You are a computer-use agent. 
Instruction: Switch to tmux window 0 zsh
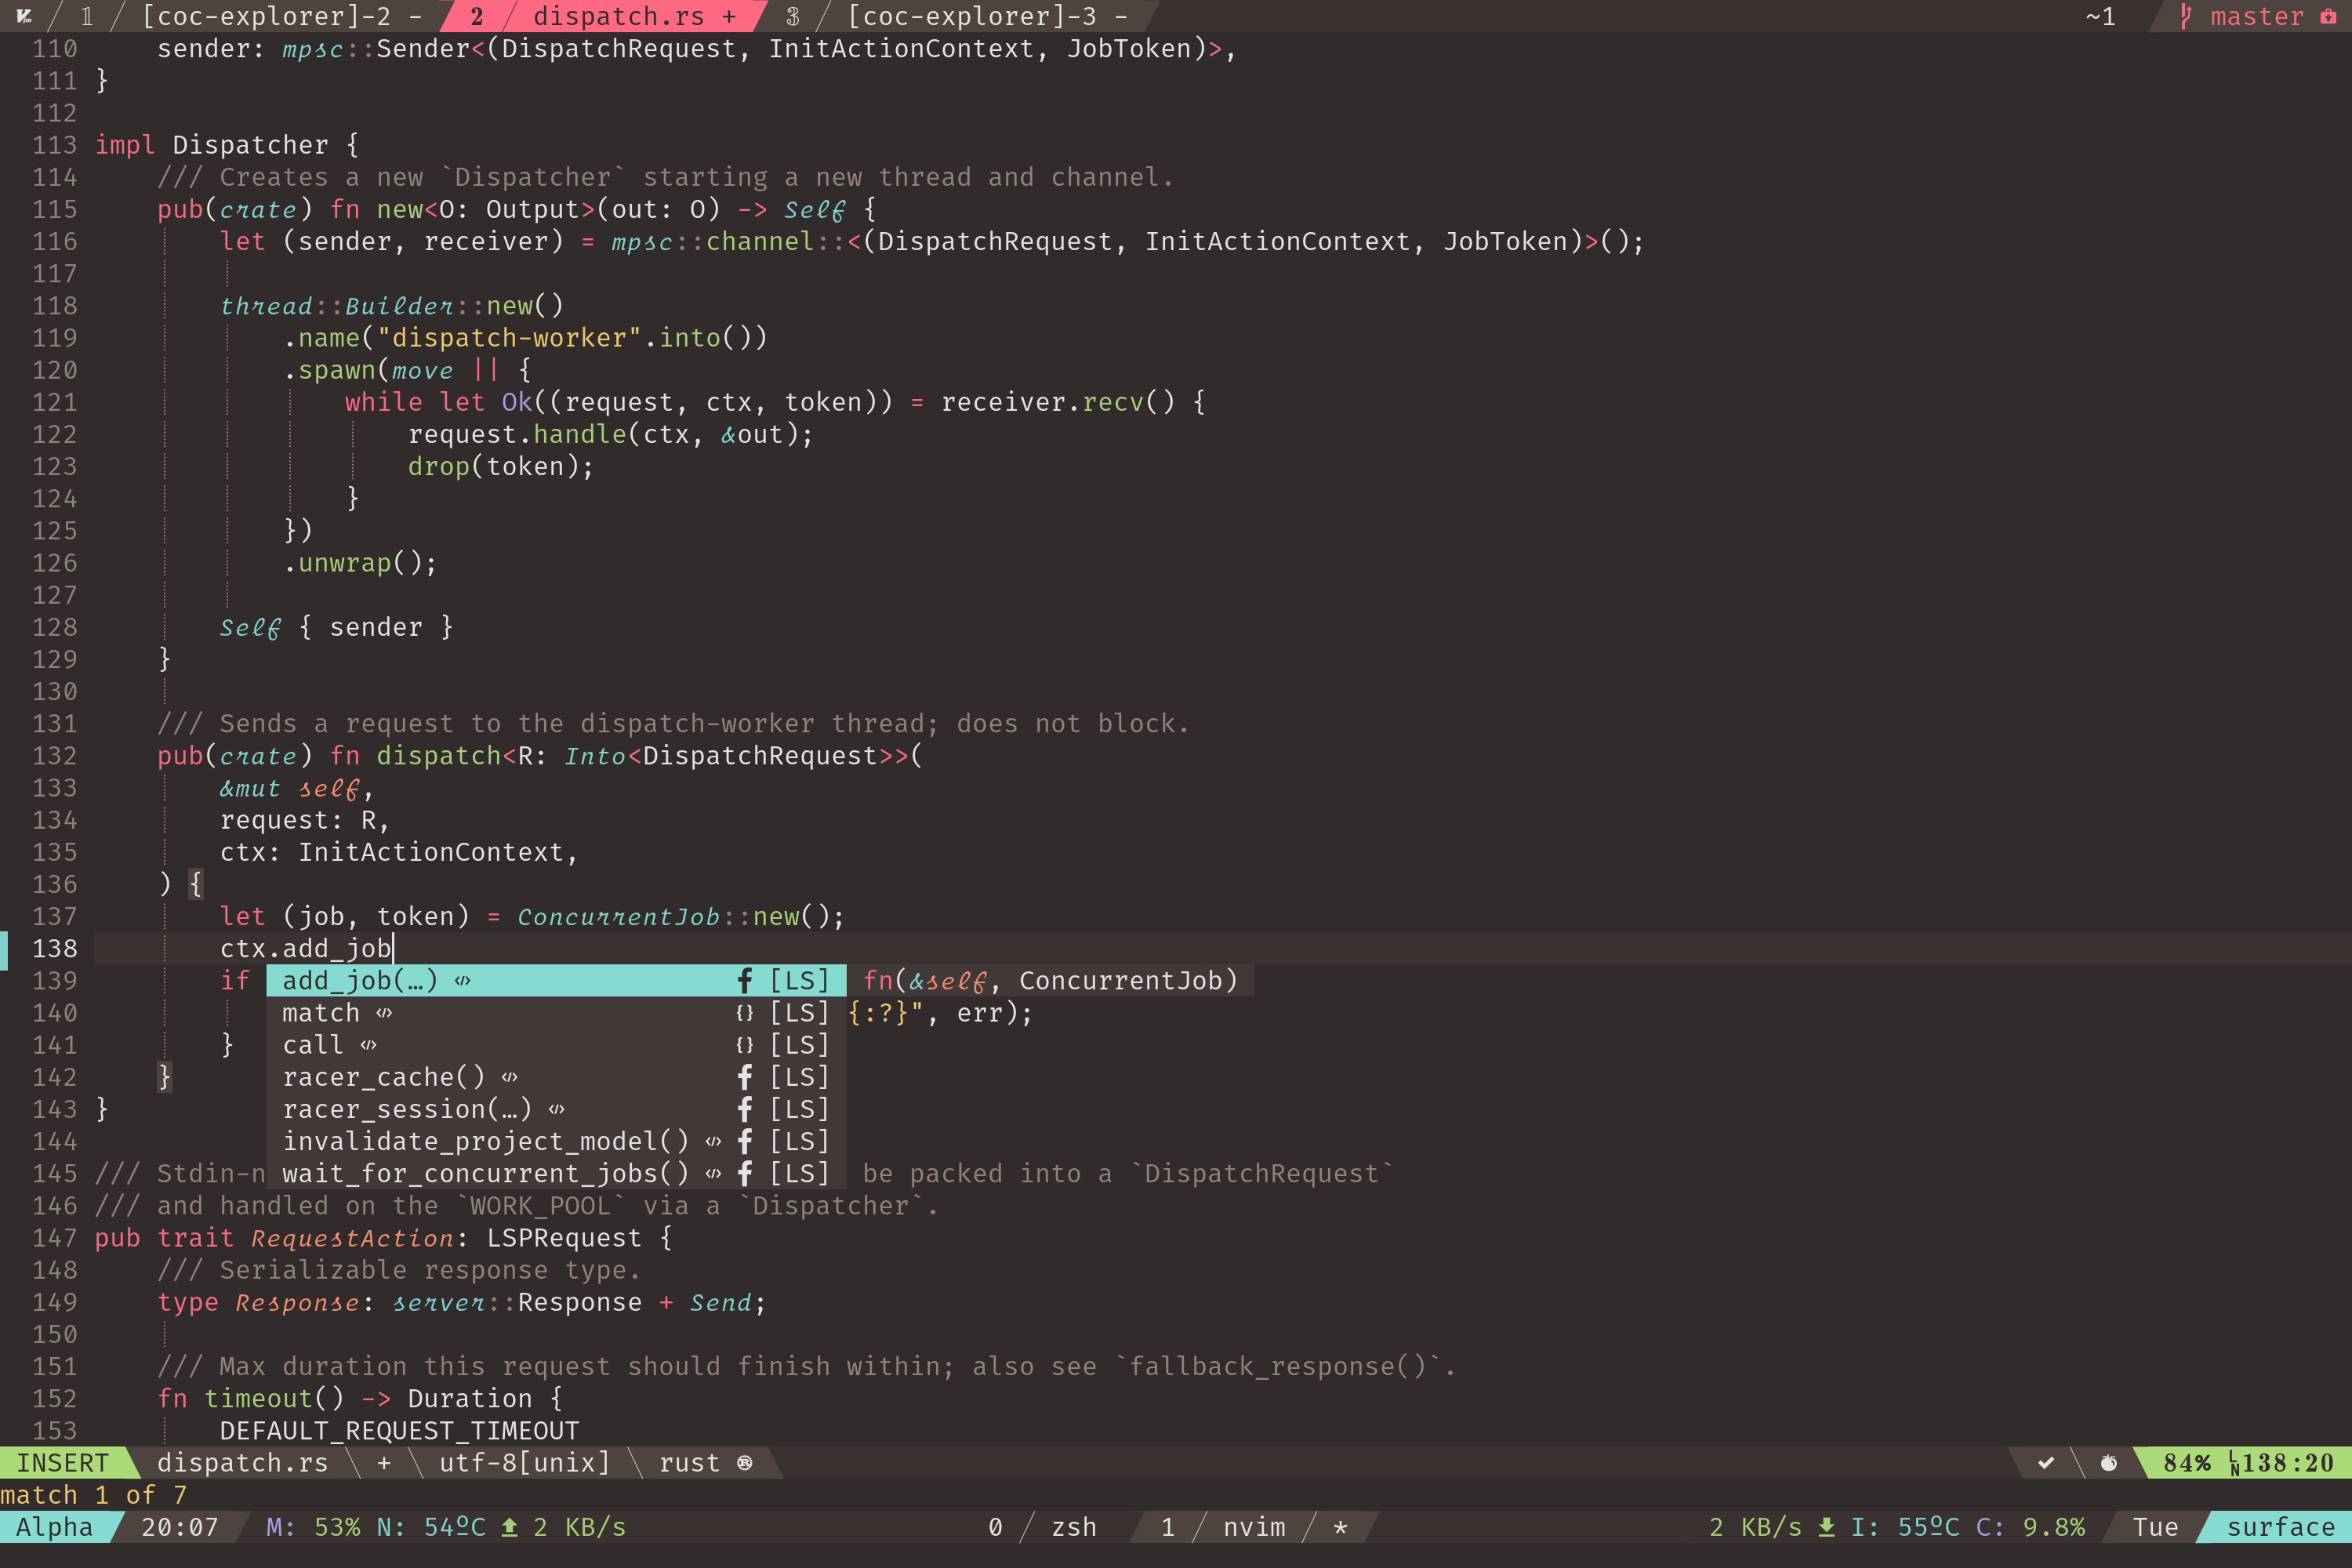click(x=1043, y=1527)
